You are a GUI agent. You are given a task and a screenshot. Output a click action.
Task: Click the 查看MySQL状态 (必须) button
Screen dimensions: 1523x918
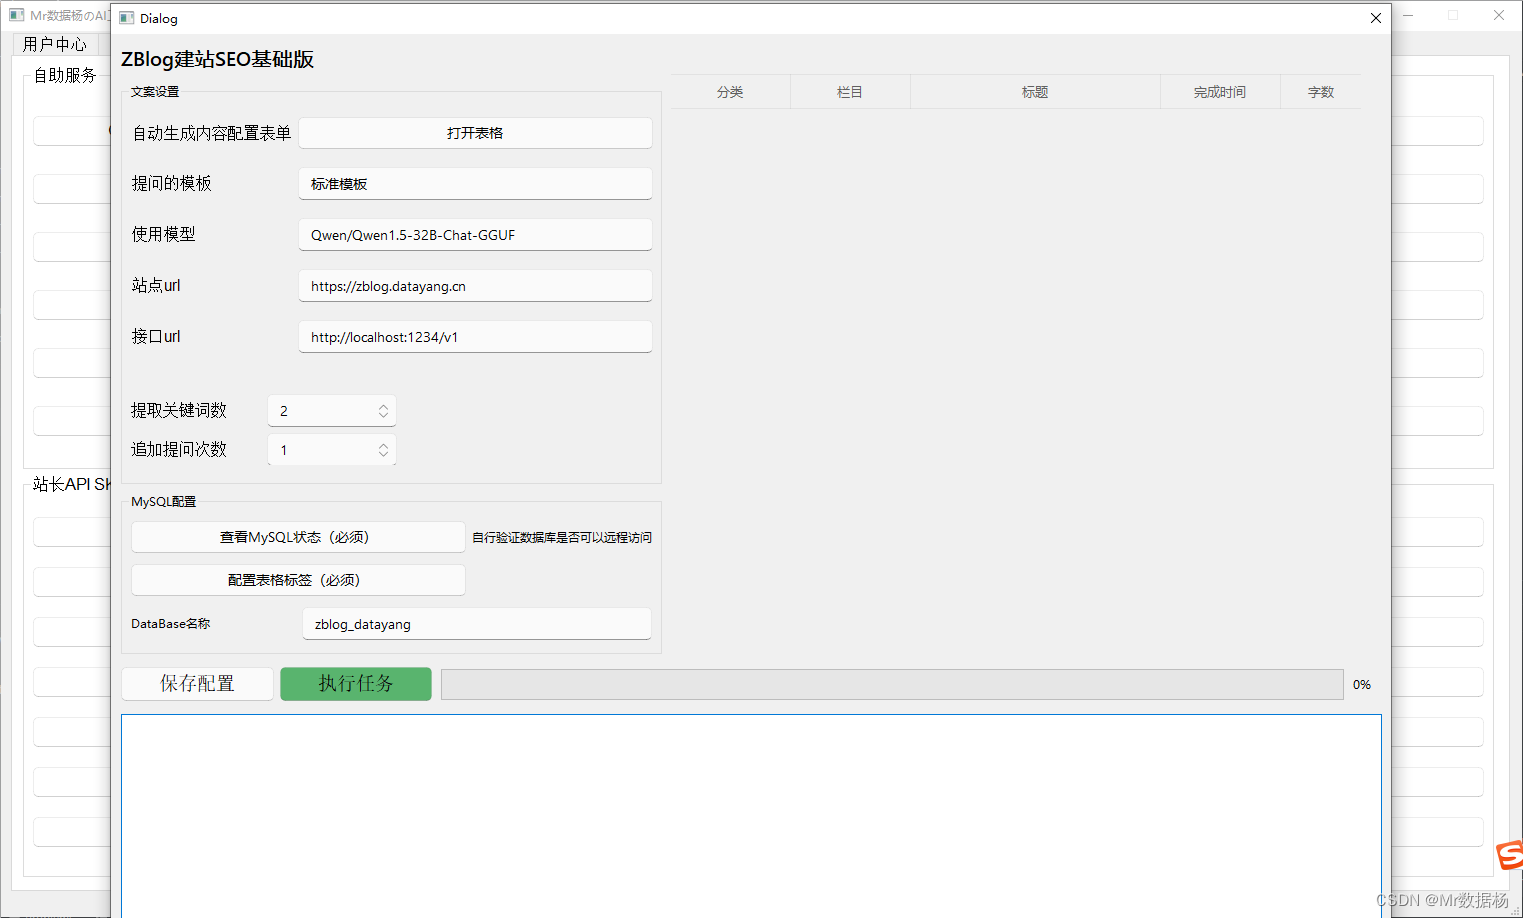298,537
